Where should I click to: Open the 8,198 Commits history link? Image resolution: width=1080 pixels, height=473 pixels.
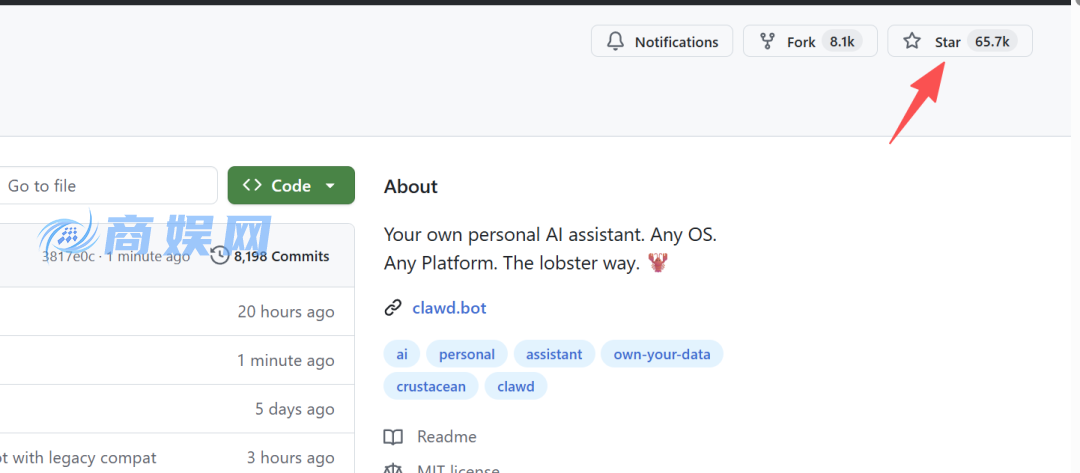tap(280, 256)
